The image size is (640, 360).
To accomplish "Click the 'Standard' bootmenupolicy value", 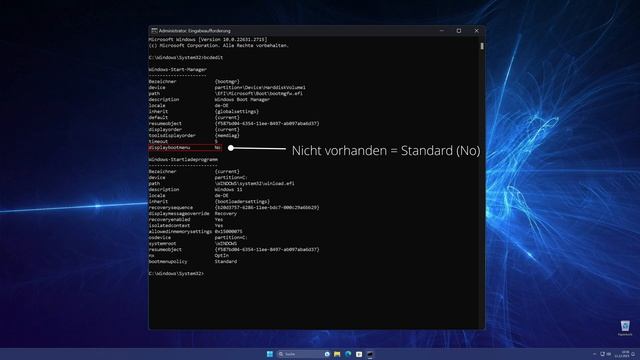I will [226, 262].
